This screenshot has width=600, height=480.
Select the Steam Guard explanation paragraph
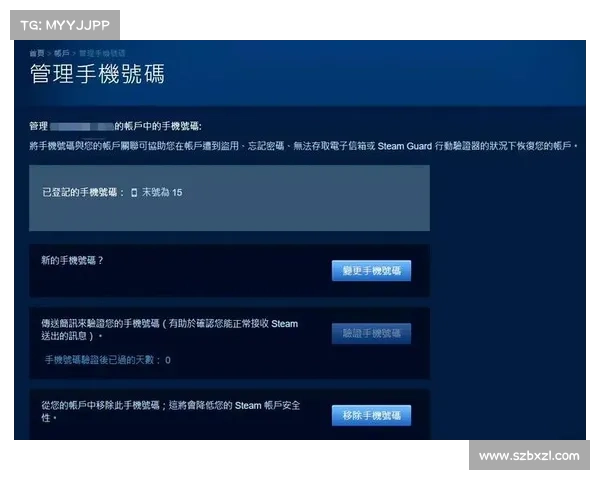(x=303, y=146)
